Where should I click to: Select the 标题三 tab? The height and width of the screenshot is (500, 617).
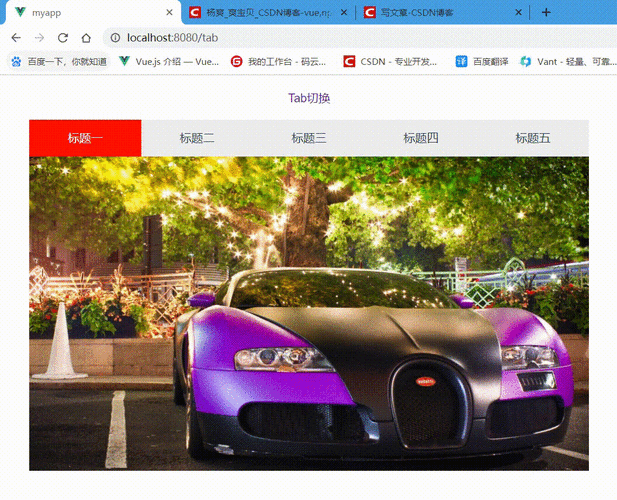point(309,138)
